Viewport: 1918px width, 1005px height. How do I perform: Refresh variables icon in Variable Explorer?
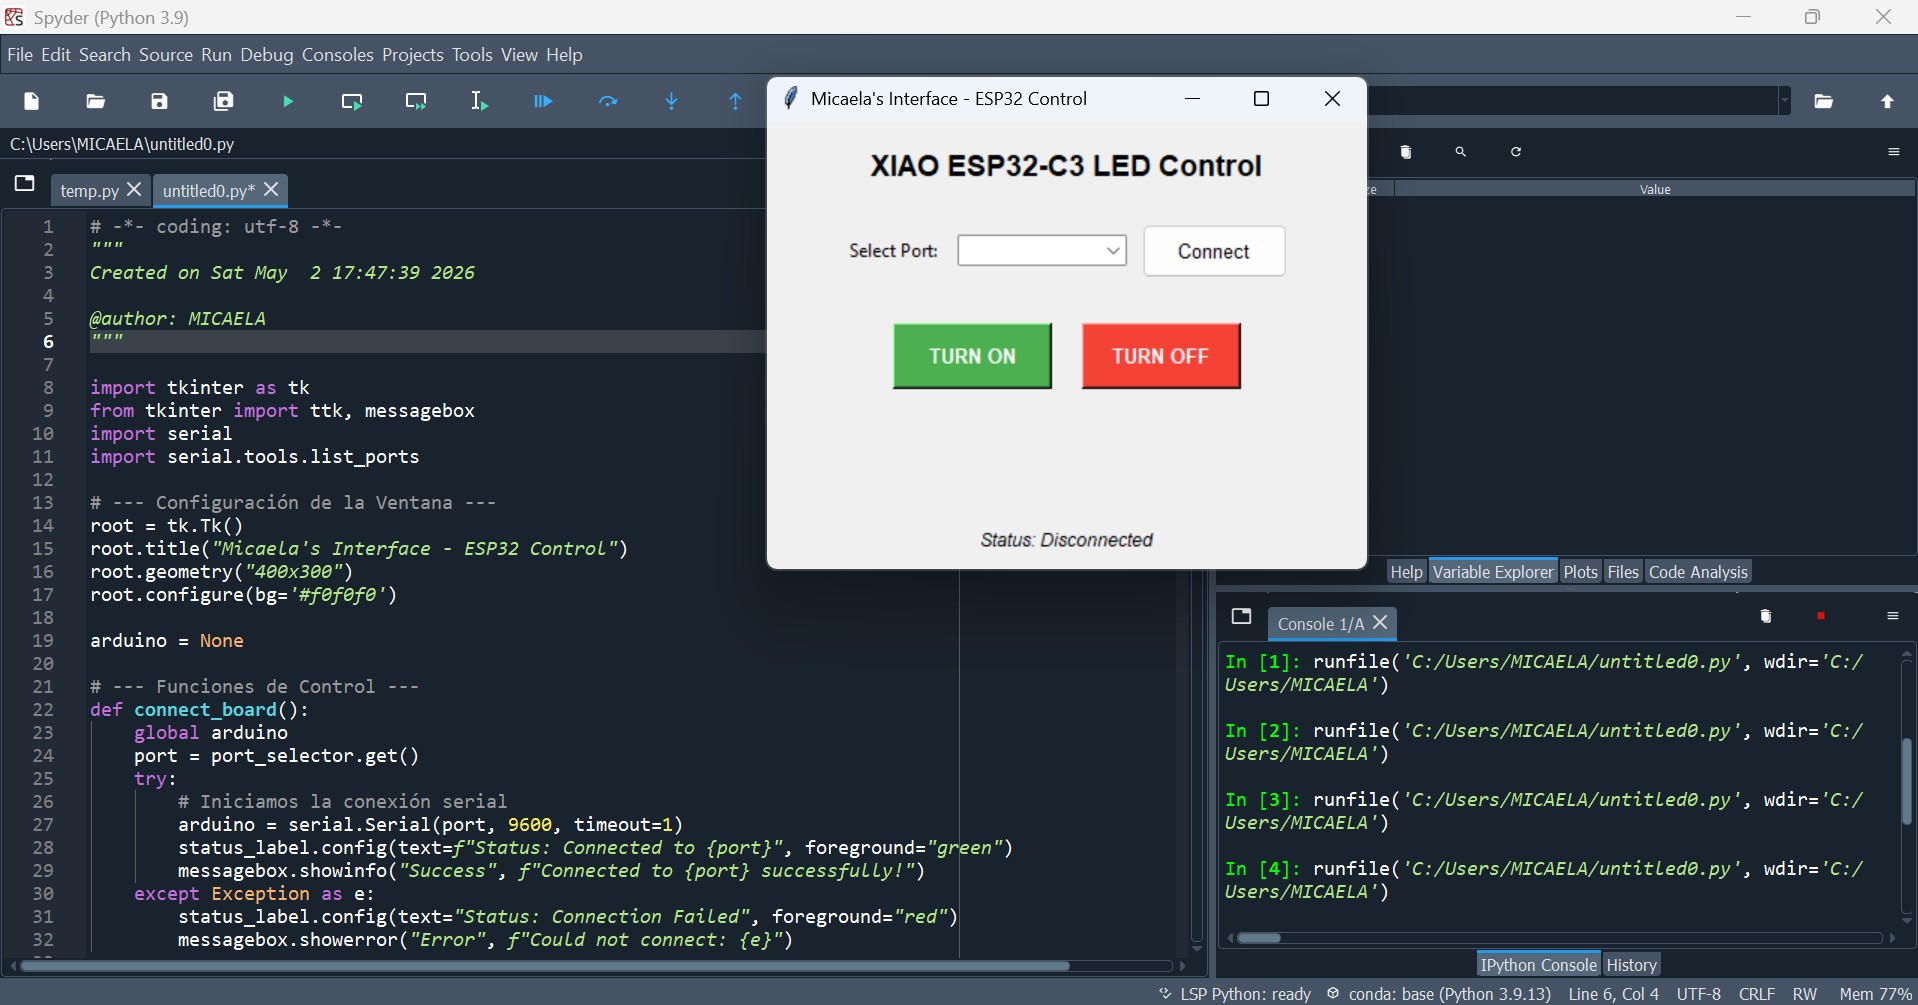(1517, 152)
